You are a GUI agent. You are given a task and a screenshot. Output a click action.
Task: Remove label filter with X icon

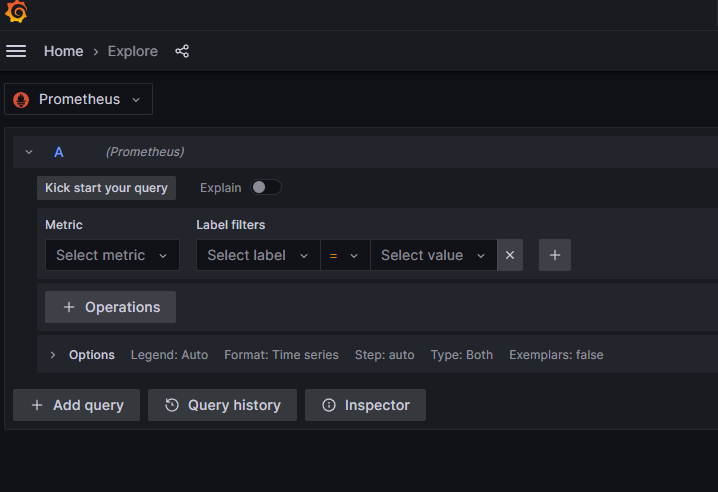(510, 255)
